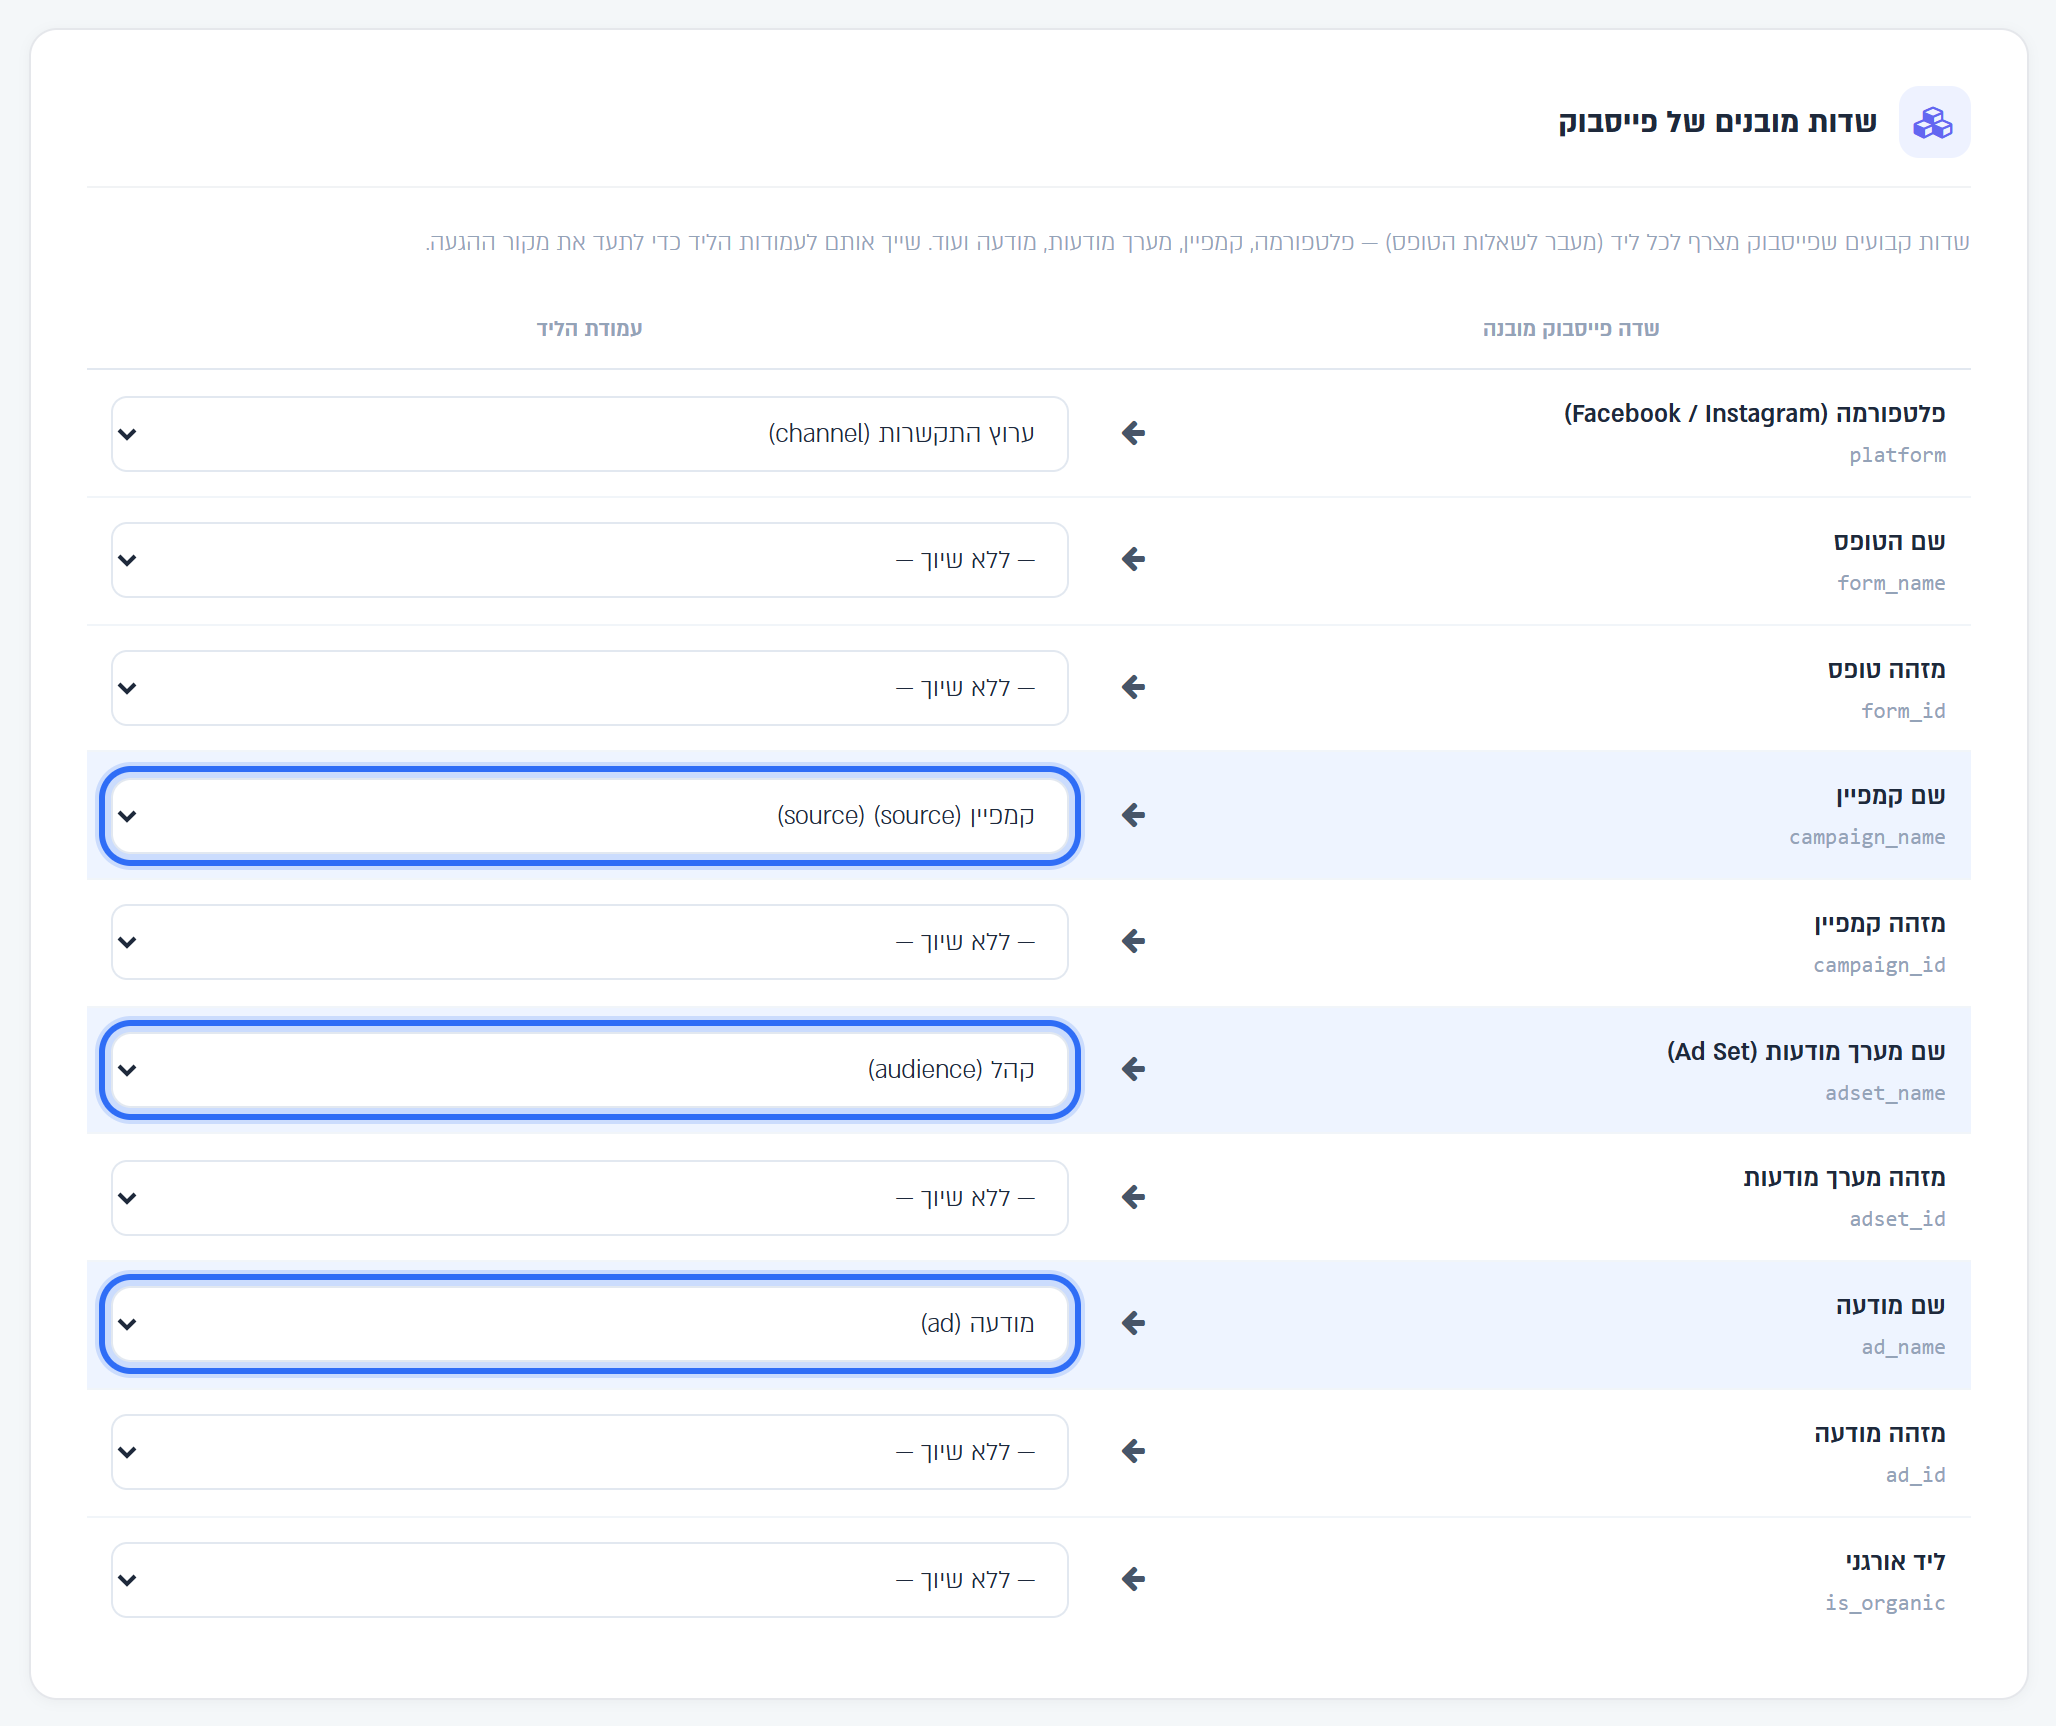Click the arrow icon in the adset_name row

click(1133, 1069)
